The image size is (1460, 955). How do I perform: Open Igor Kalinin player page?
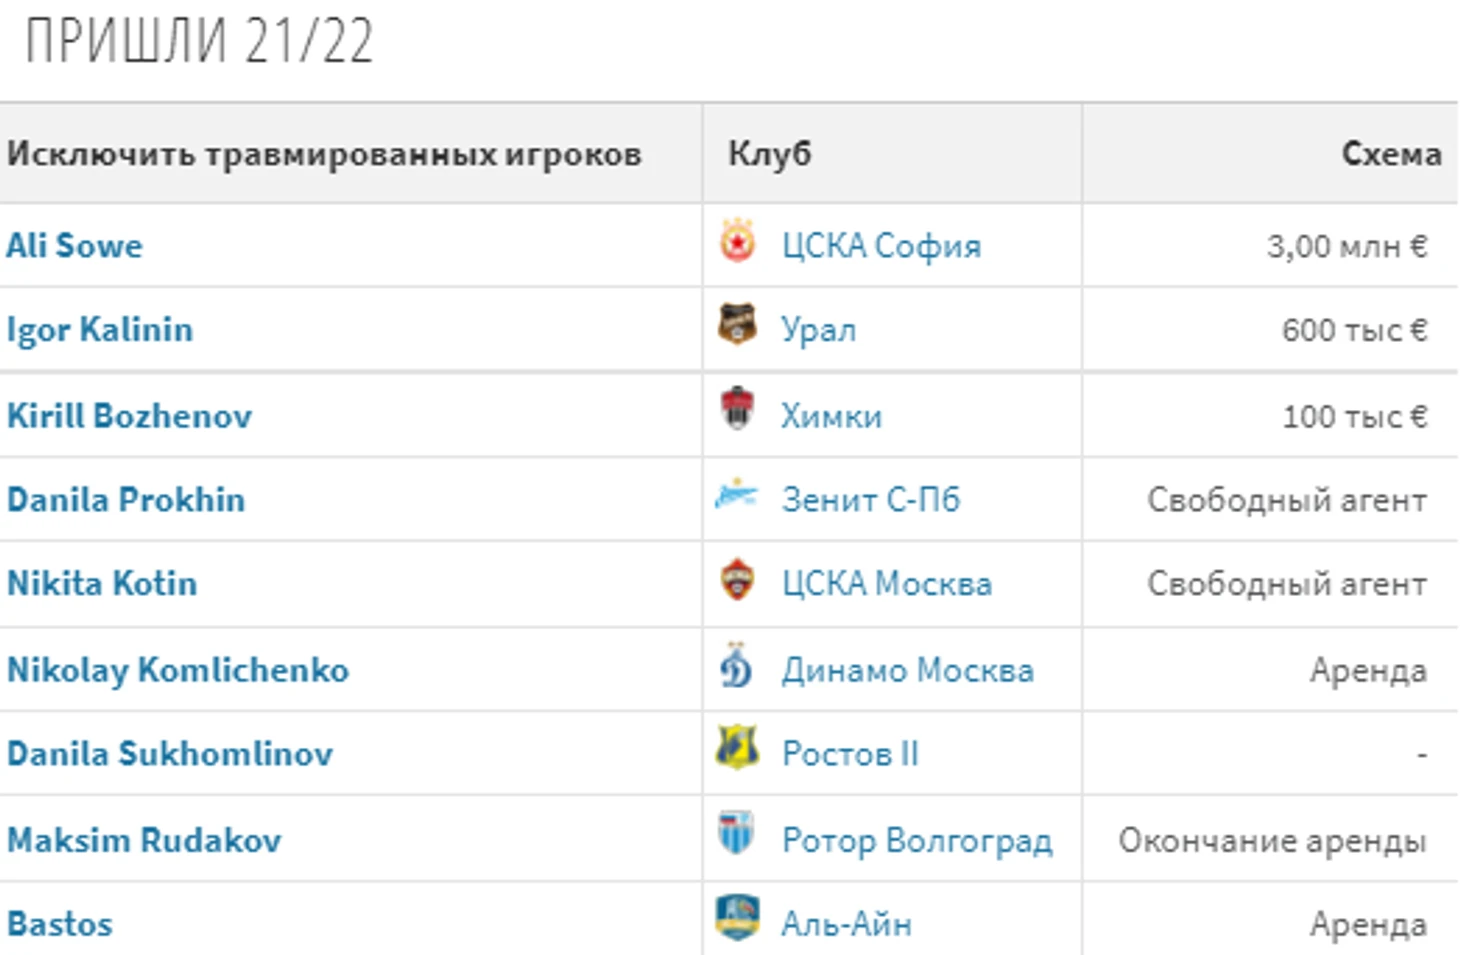[100, 330]
